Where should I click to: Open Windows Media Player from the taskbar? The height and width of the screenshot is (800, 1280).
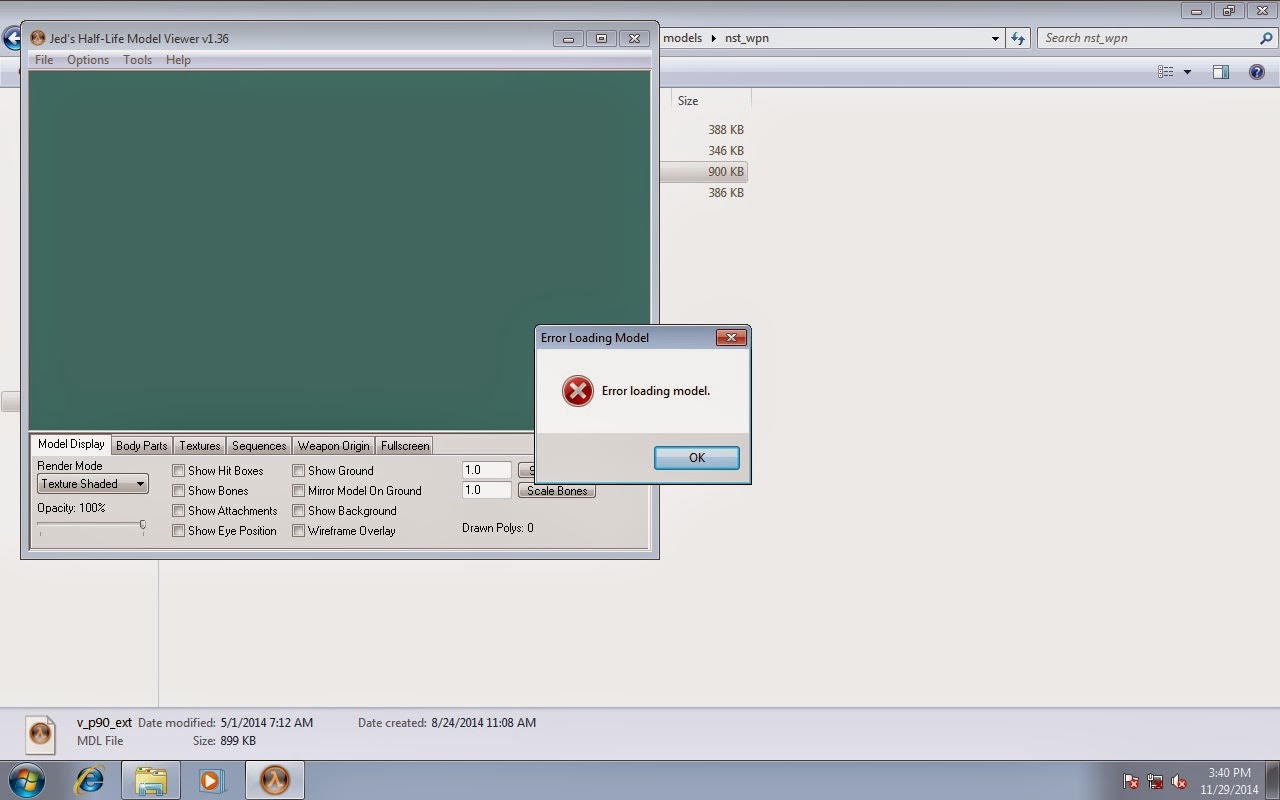tap(211, 780)
